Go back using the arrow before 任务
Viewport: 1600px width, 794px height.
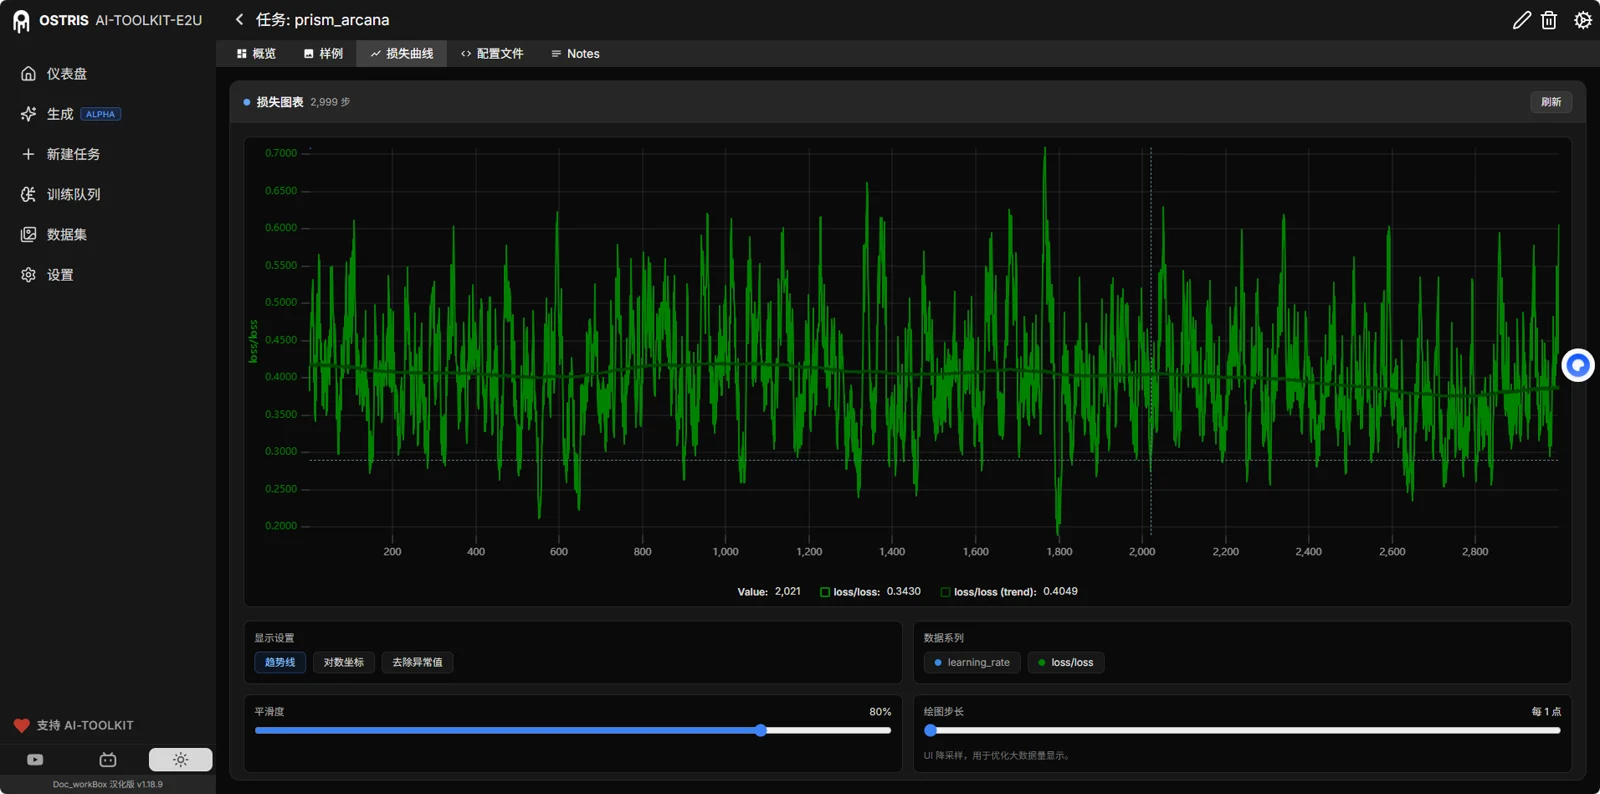point(239,20)
